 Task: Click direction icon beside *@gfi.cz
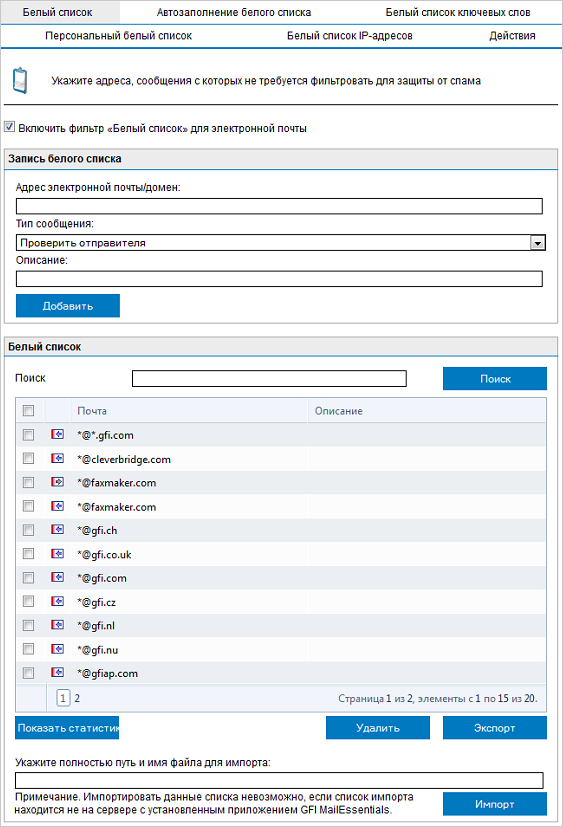click(58, 601)
